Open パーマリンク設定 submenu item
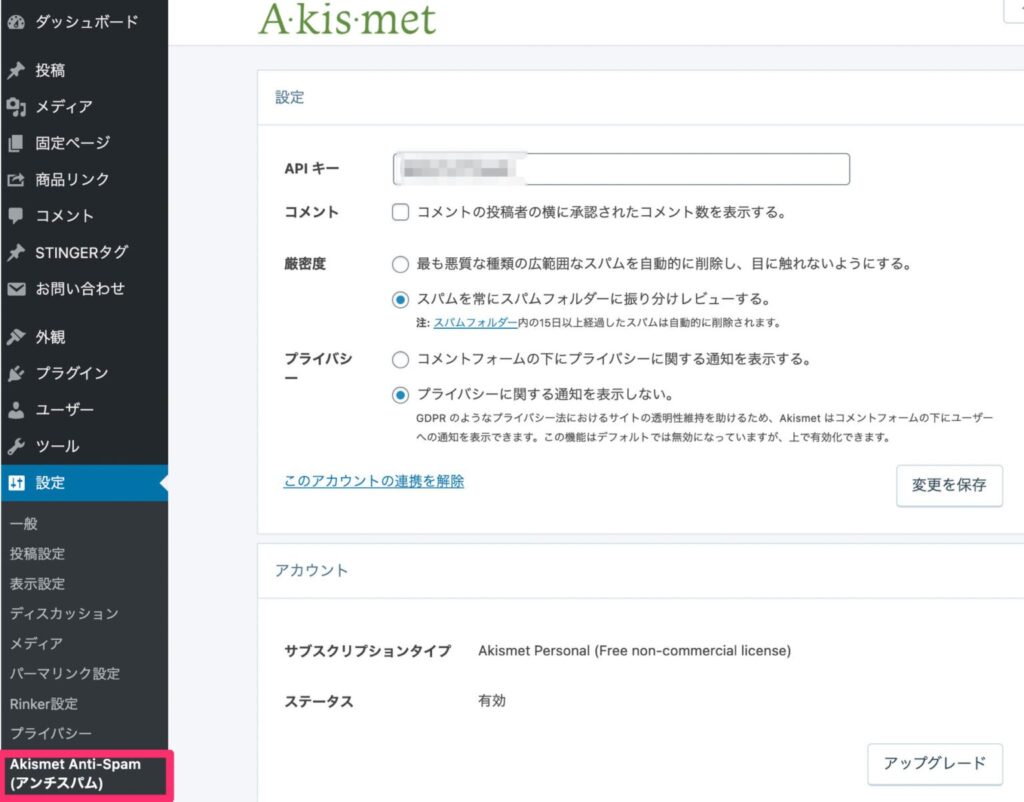1024x802 pixels. coord(65,674)
